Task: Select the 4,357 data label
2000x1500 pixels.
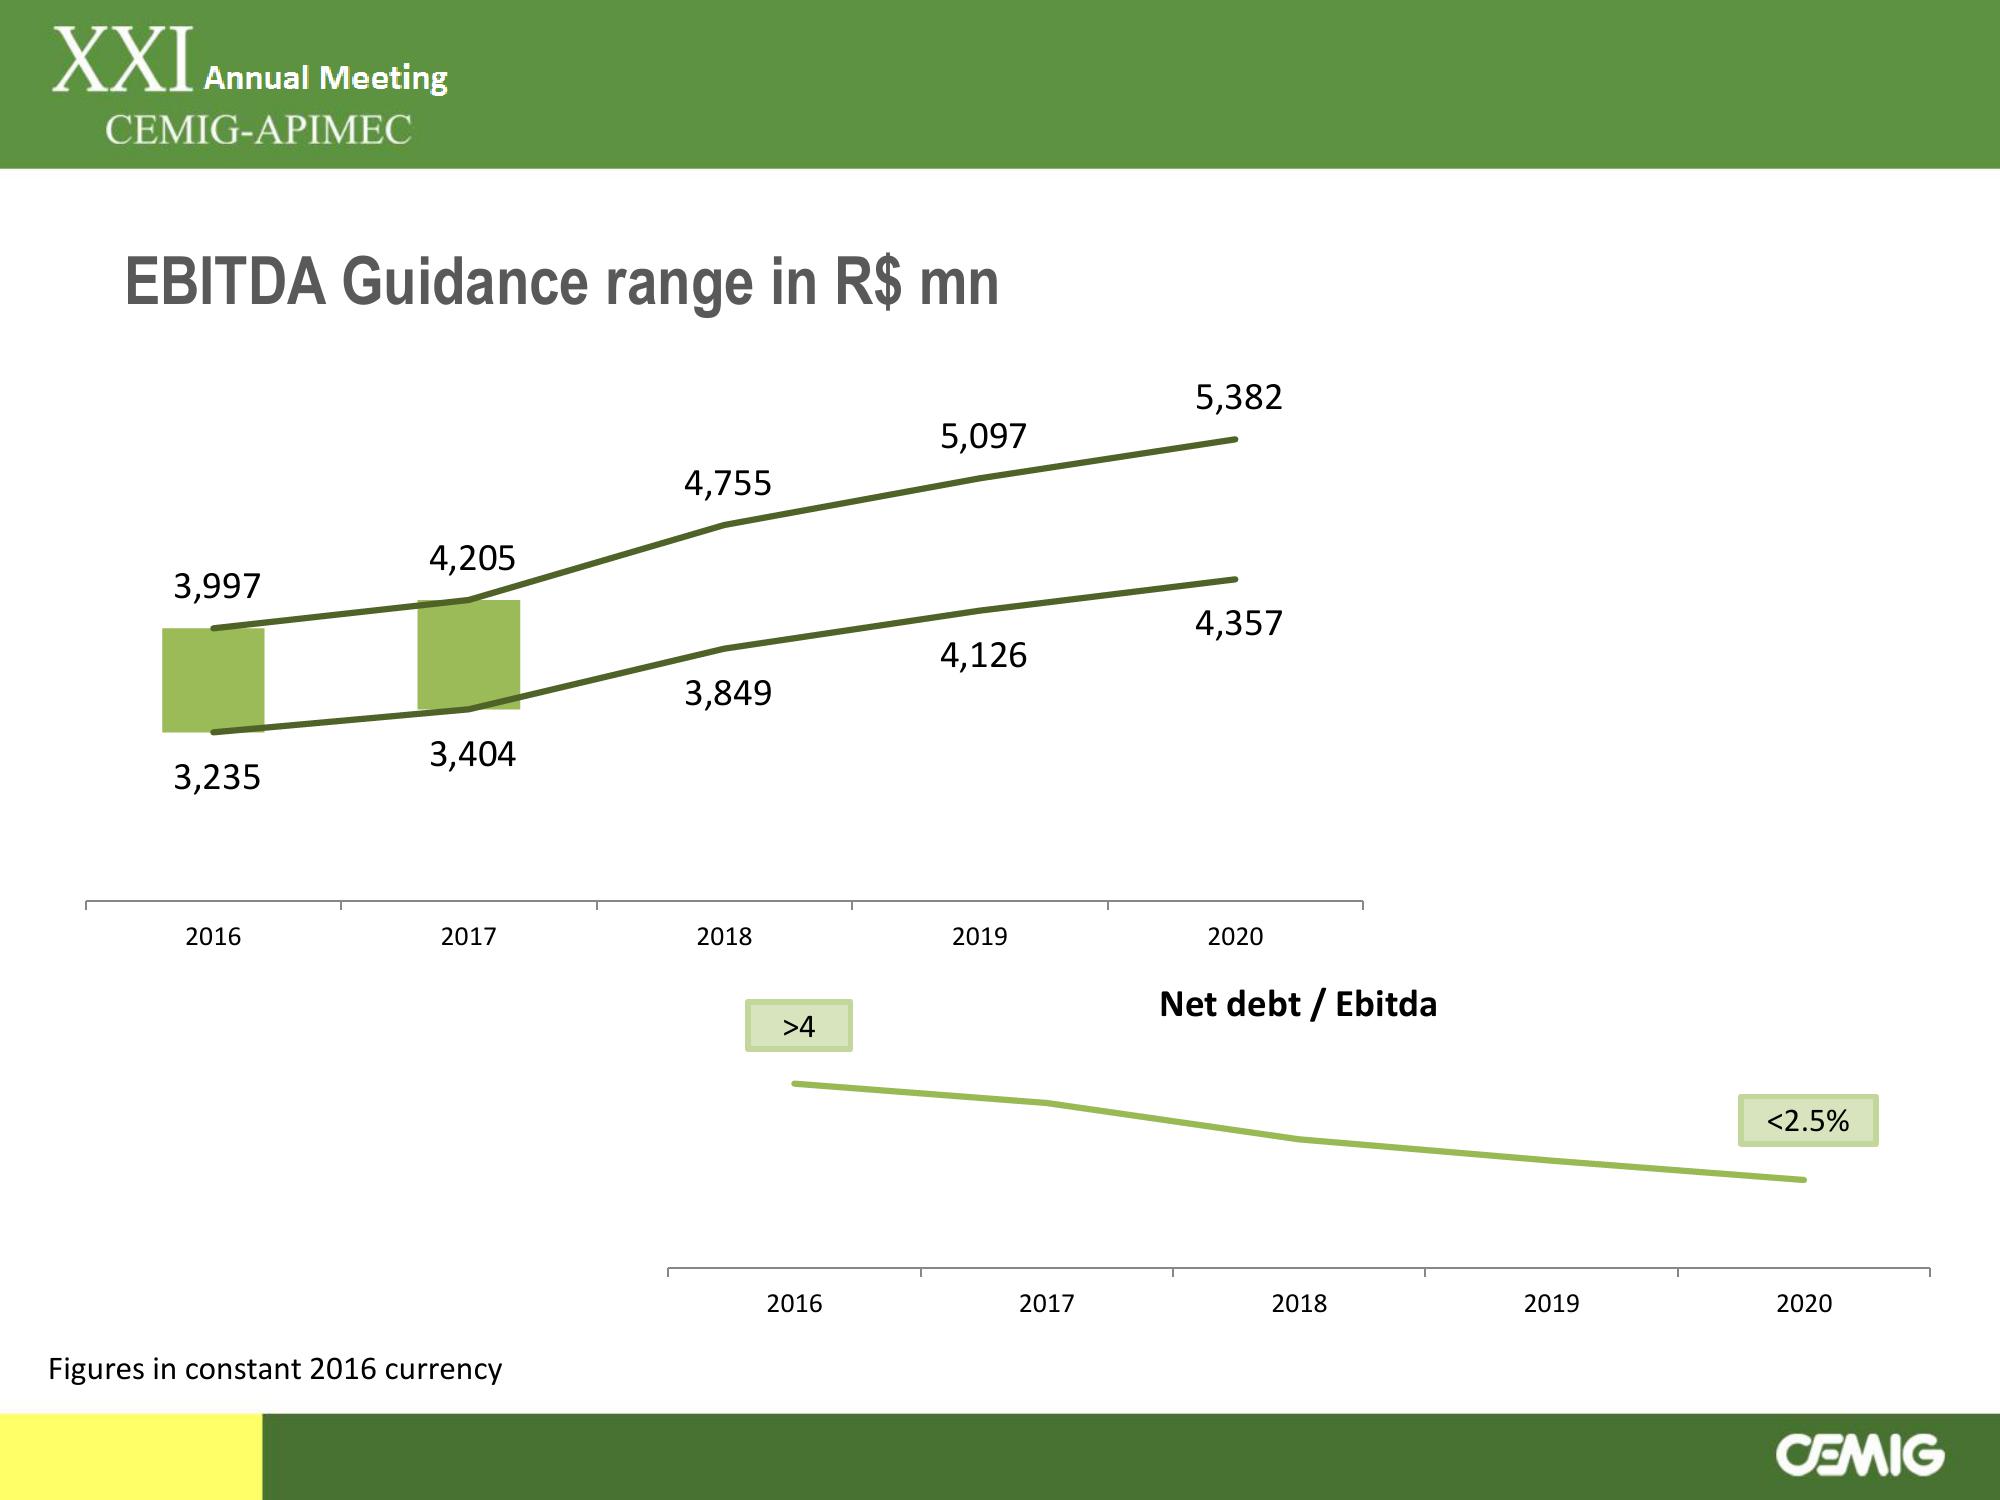Action: click(1238, 624)
